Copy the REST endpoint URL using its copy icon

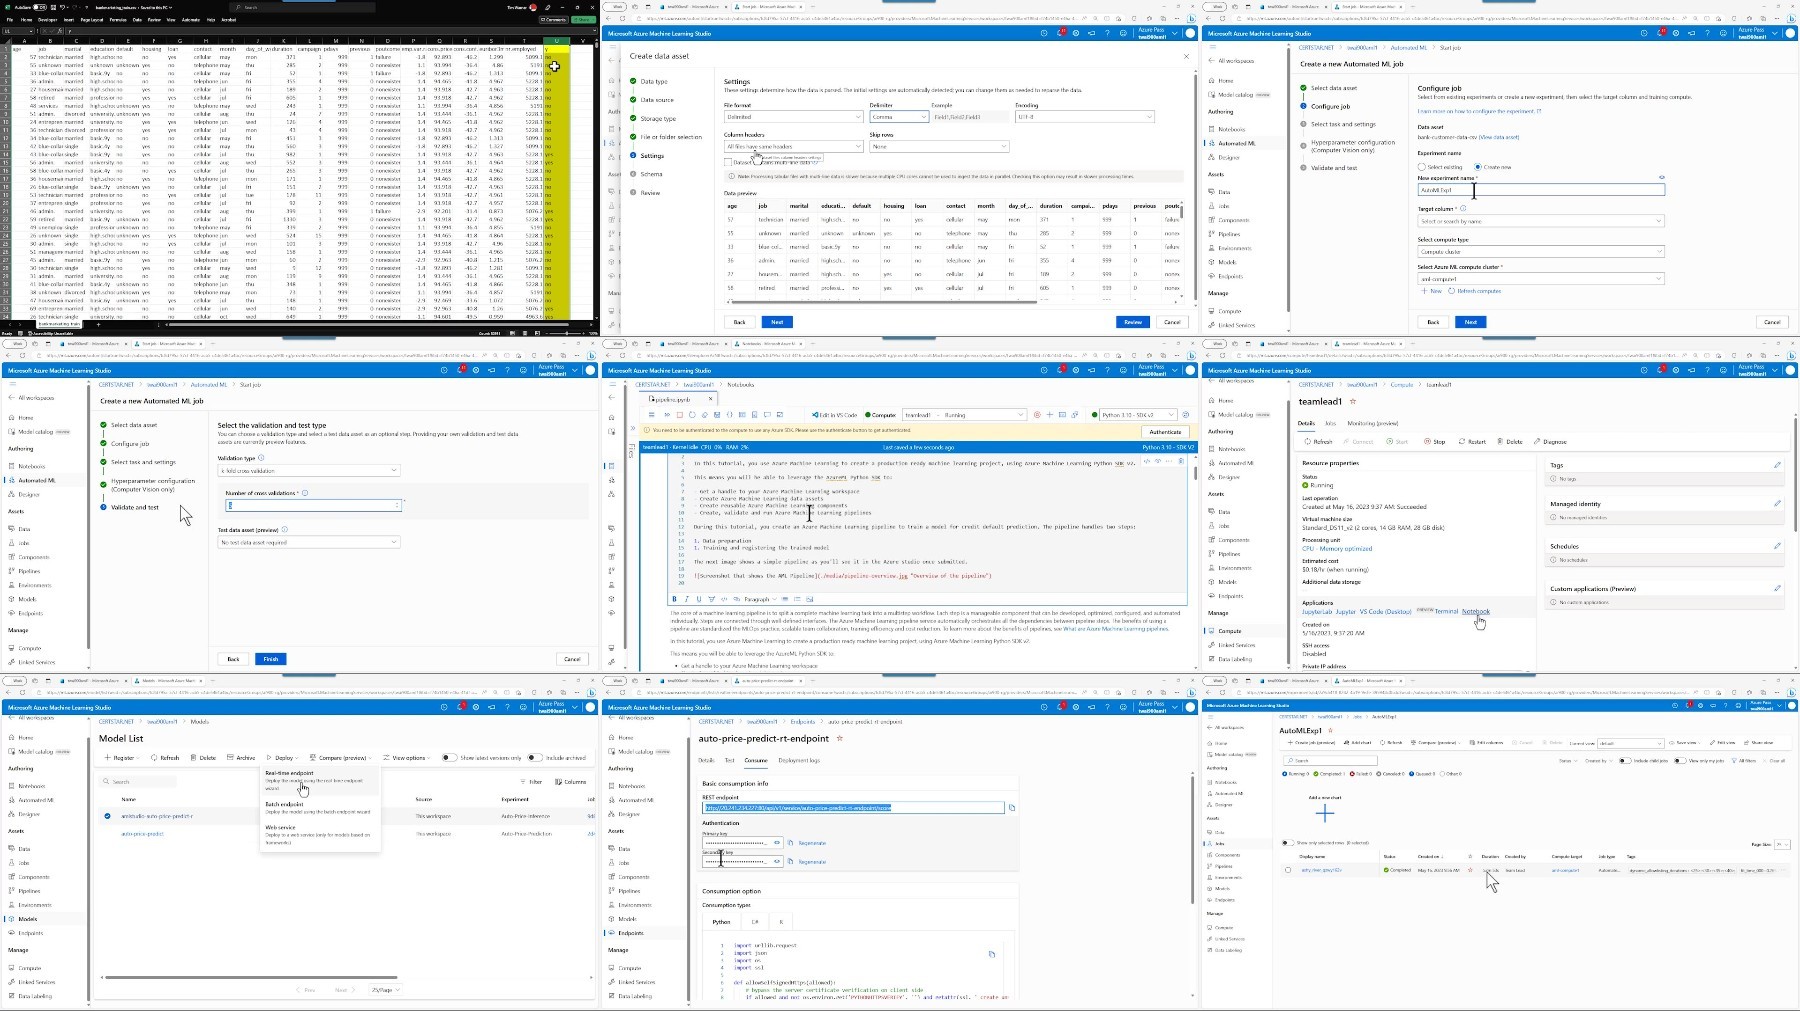[1012, 808]
